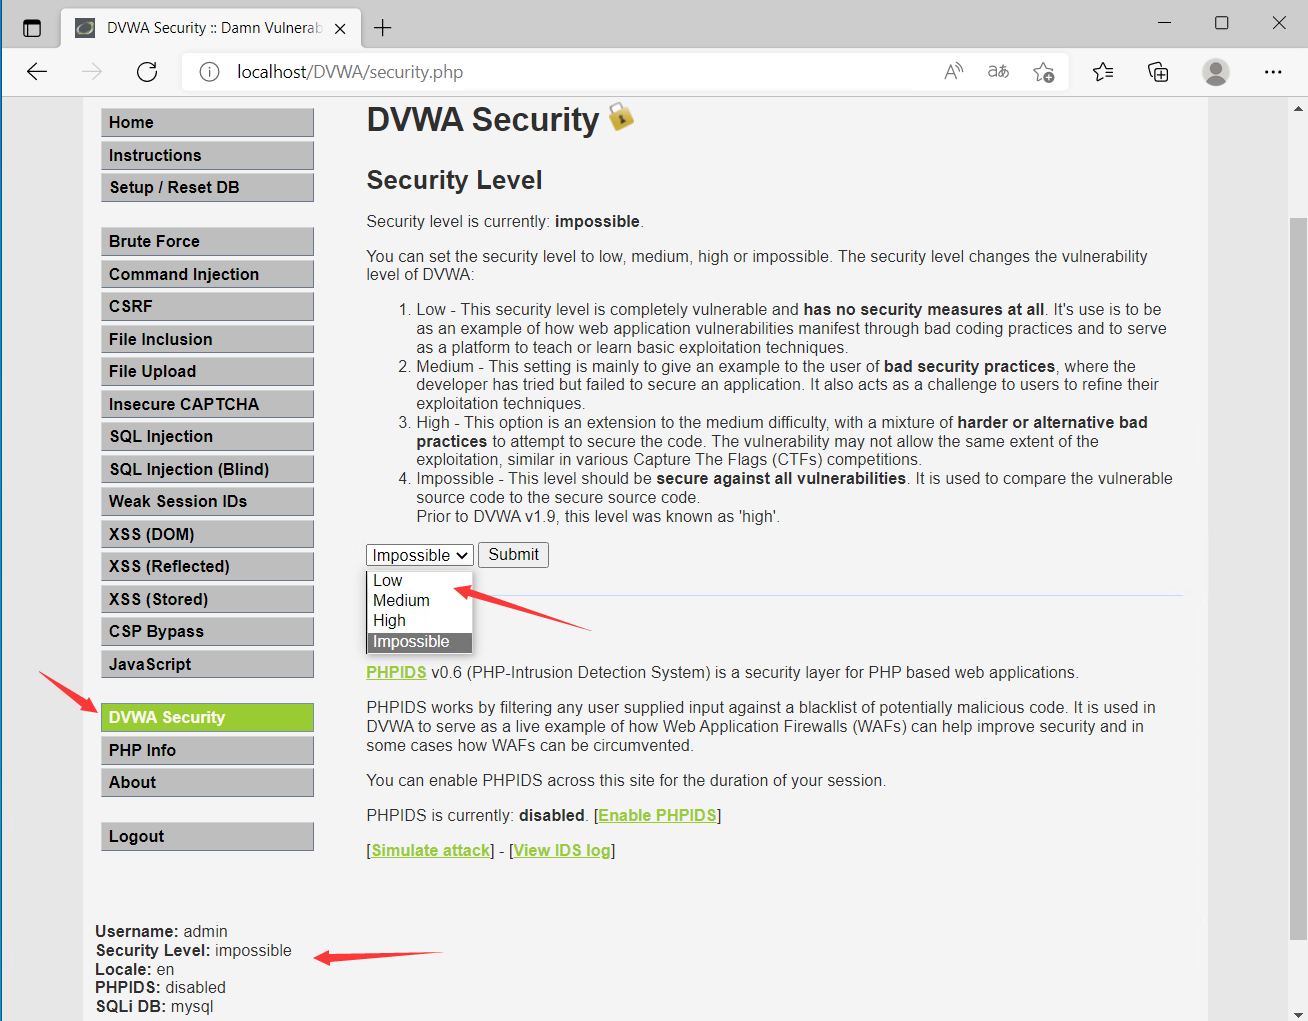Open the File Upload menu item

pyautogui.click(x=207, y=372)
